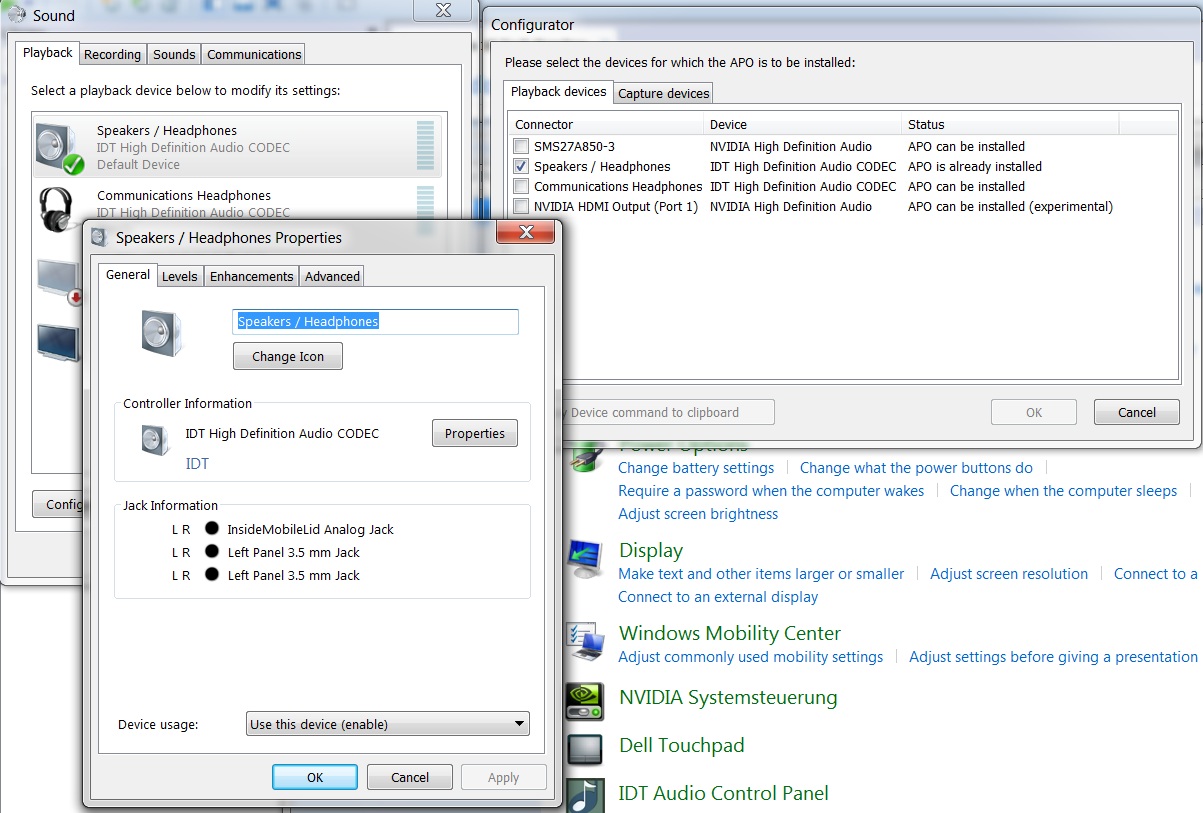Uncheck the Speakers / Headphones APO checkbox

521,167
